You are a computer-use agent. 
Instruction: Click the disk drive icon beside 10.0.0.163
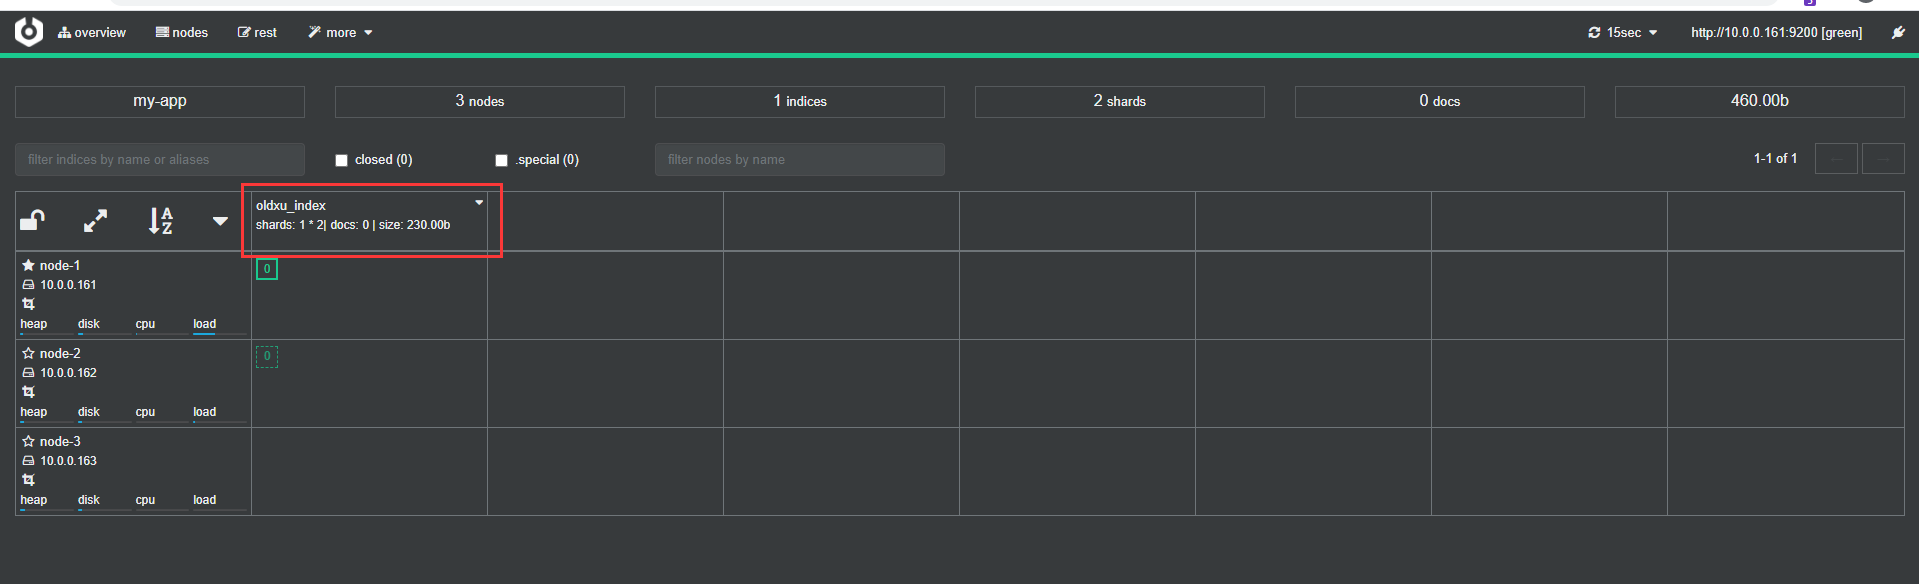click(28, 461)
